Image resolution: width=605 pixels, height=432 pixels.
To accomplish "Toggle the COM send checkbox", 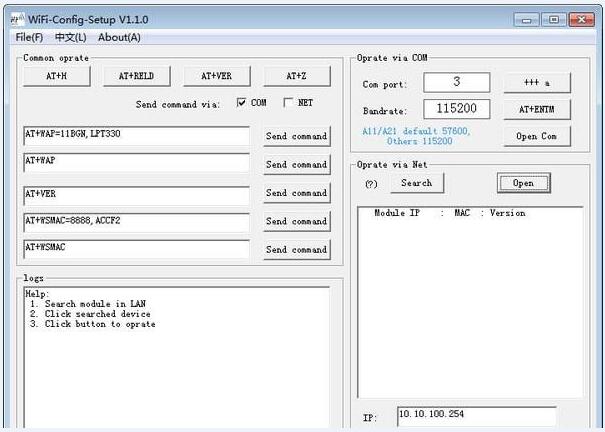I will tap(242, 103).
